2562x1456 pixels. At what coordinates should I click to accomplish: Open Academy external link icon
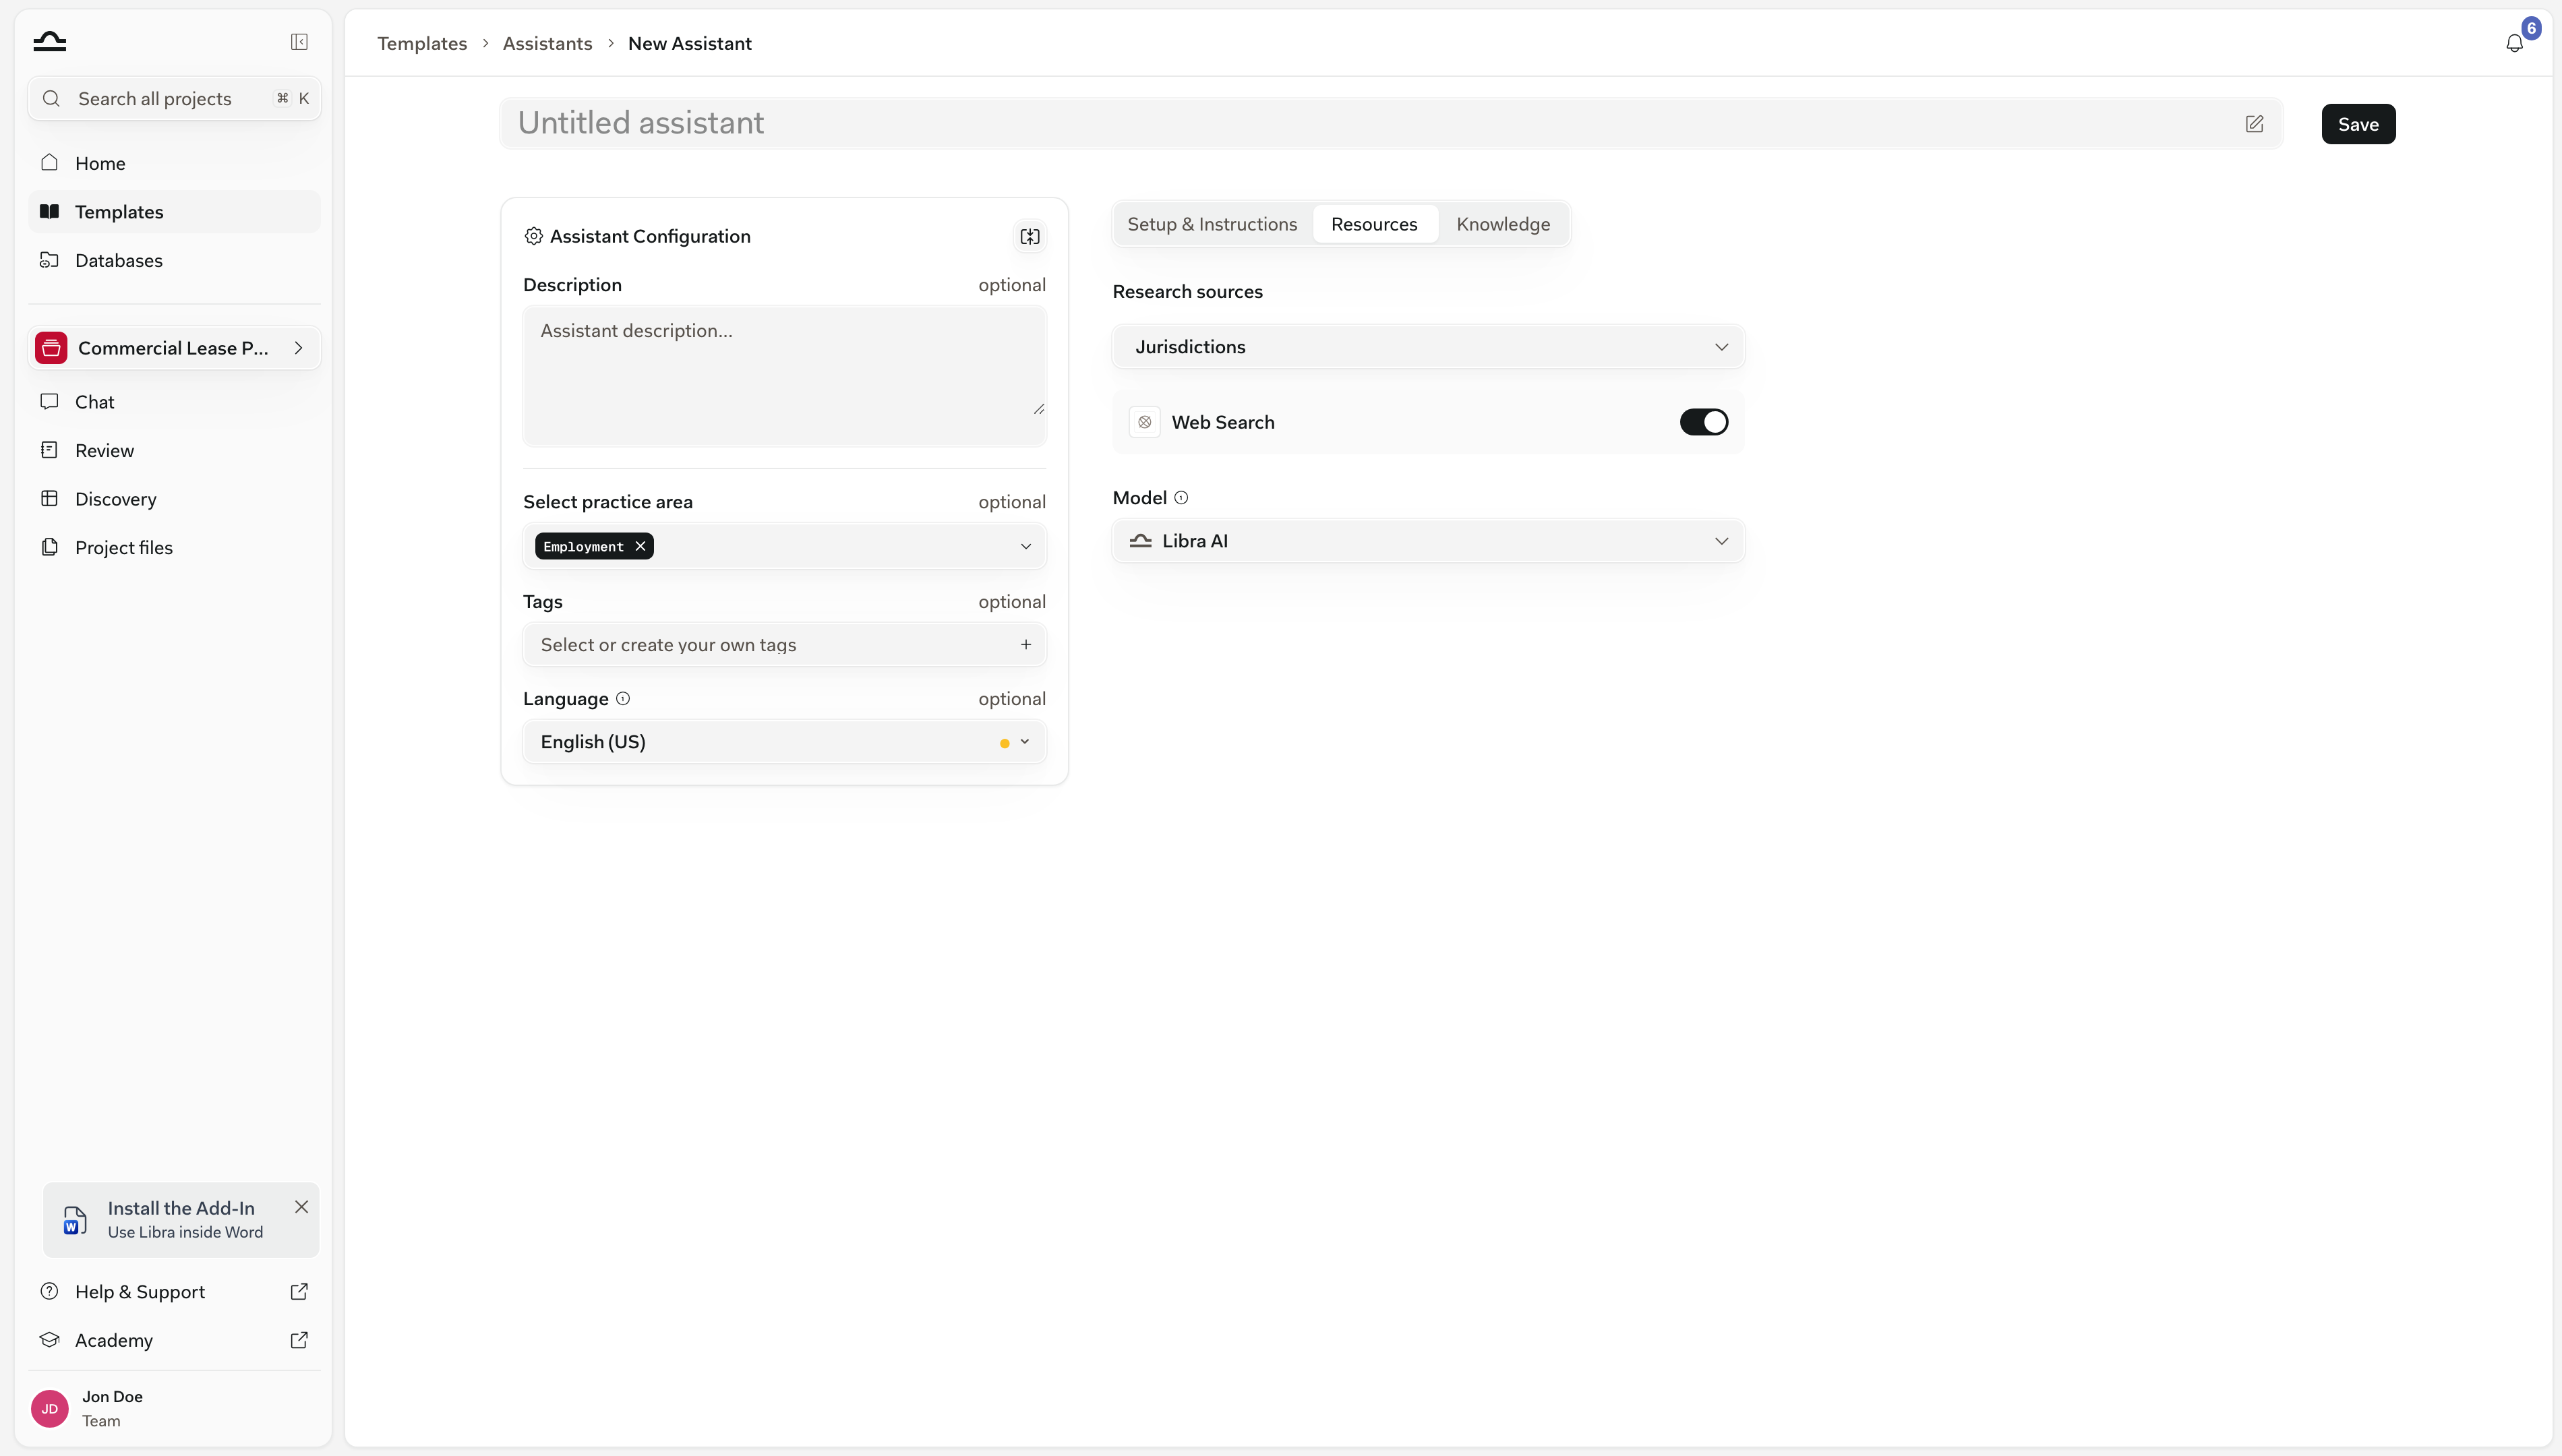299,1340
